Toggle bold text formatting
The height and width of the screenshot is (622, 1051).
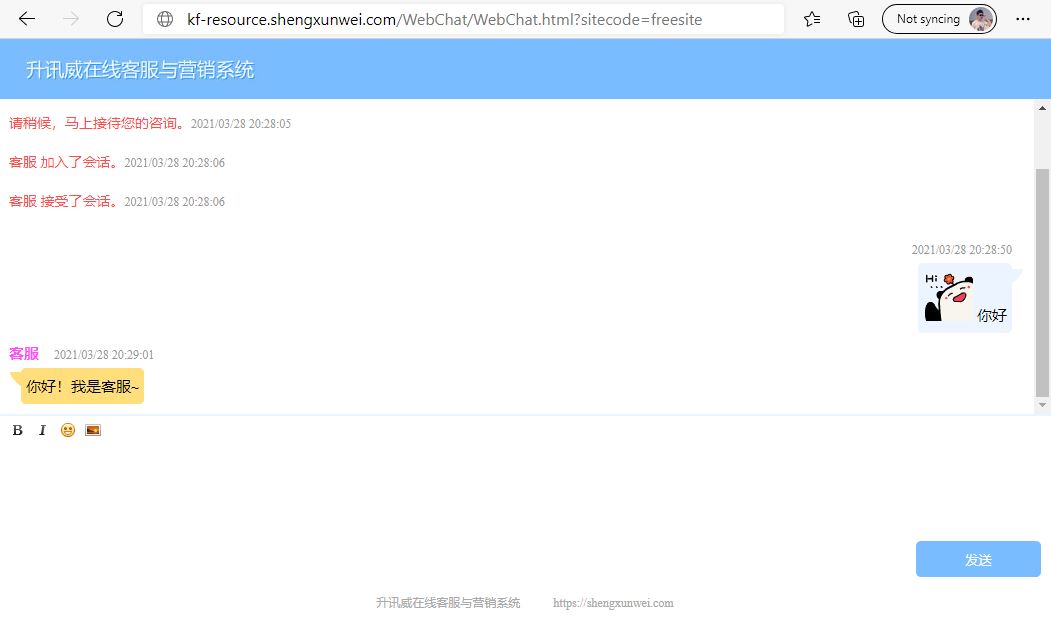pyautogui.click(x=18, y=430)
